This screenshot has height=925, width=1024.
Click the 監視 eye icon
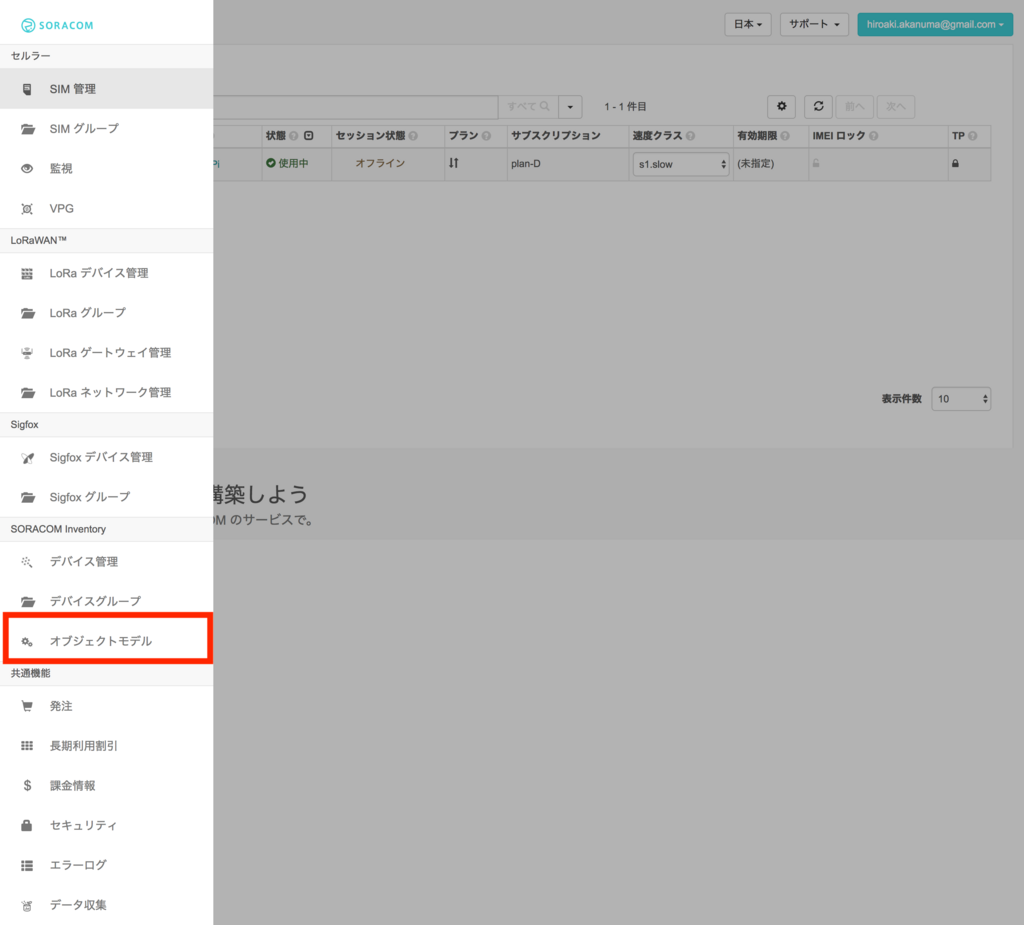[x=27, y=169]
